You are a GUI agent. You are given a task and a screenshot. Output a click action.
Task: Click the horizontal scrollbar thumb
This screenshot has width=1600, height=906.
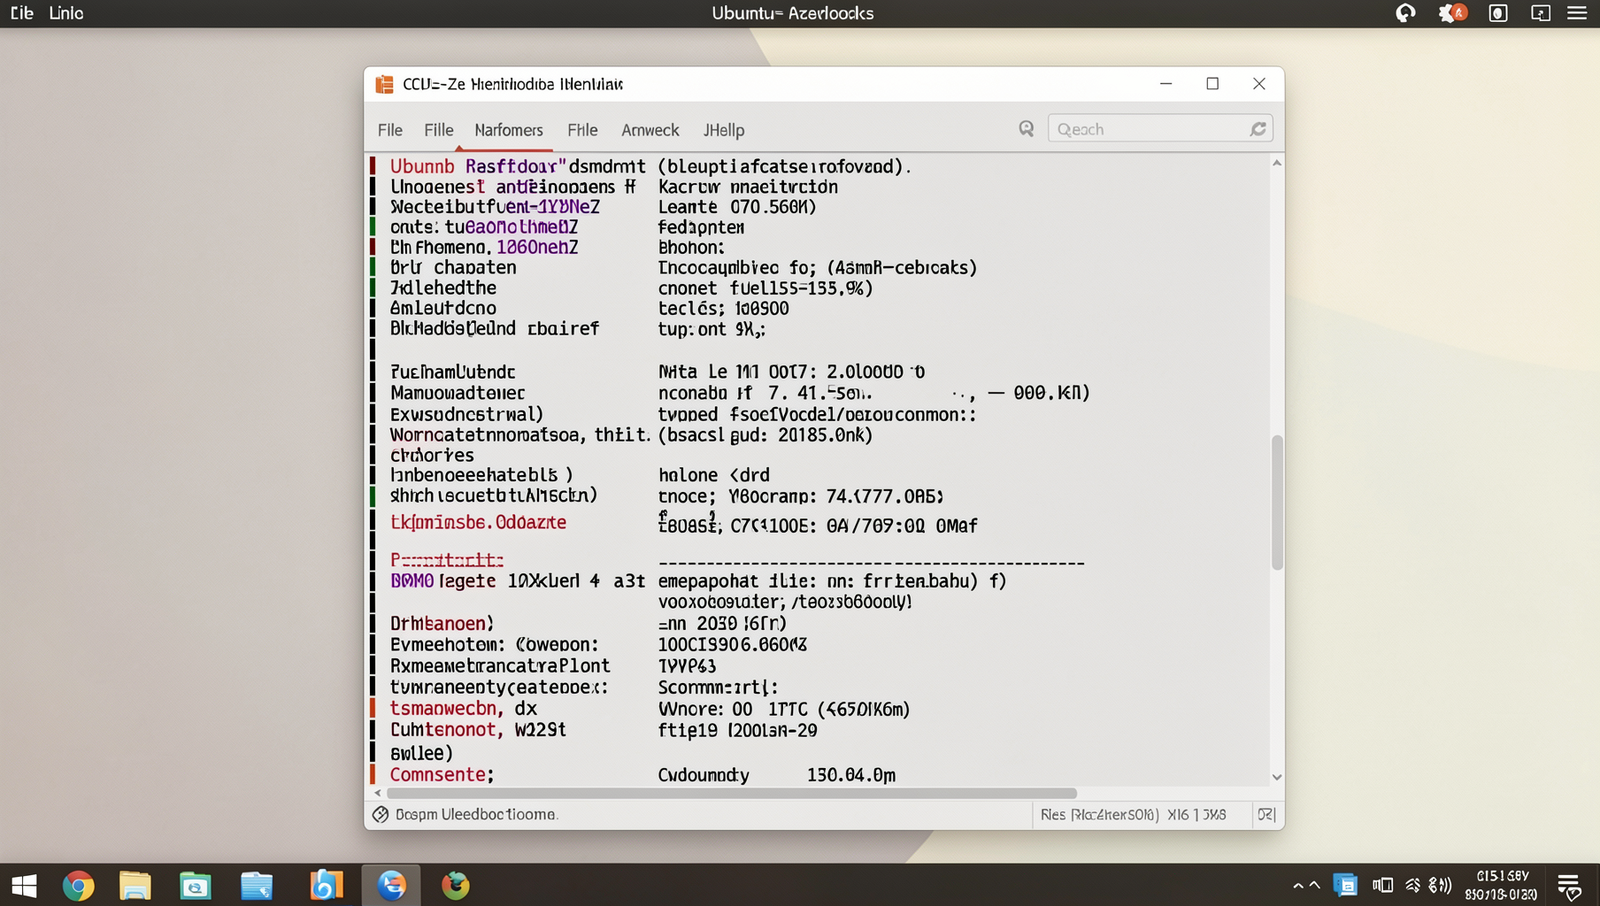tap(732, 793)
